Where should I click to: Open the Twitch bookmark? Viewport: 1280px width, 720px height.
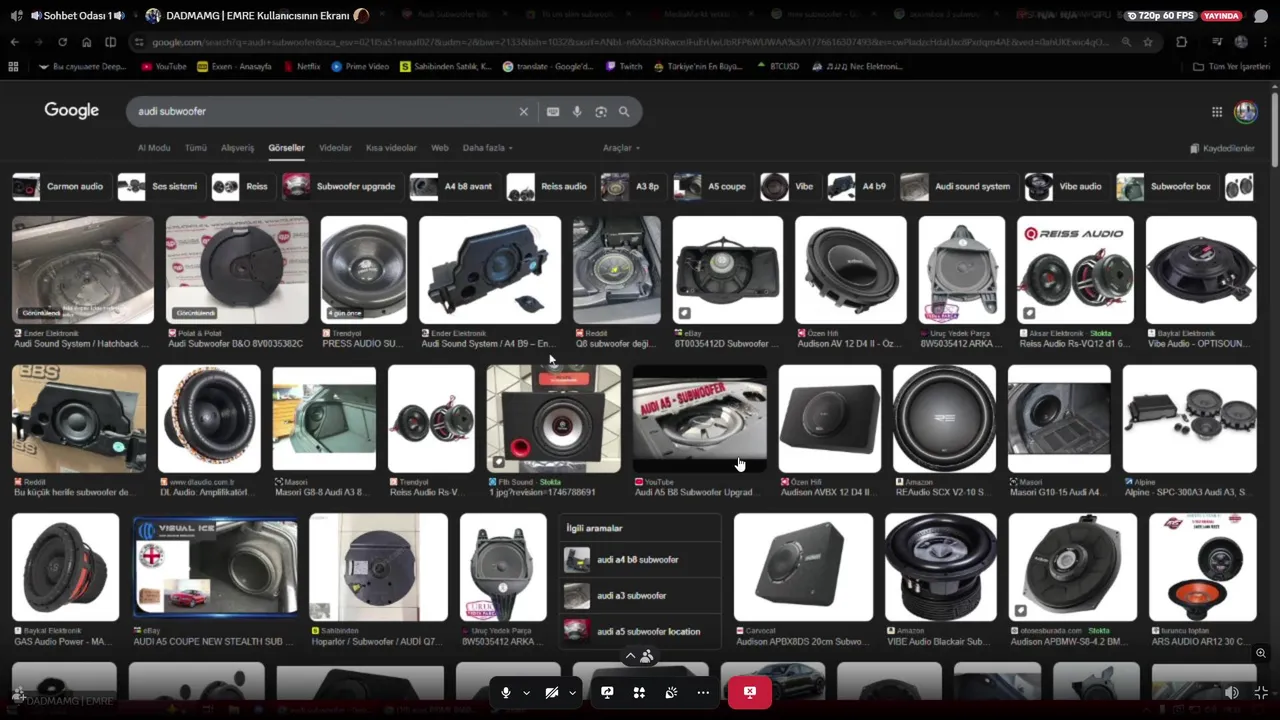[624, 66]
